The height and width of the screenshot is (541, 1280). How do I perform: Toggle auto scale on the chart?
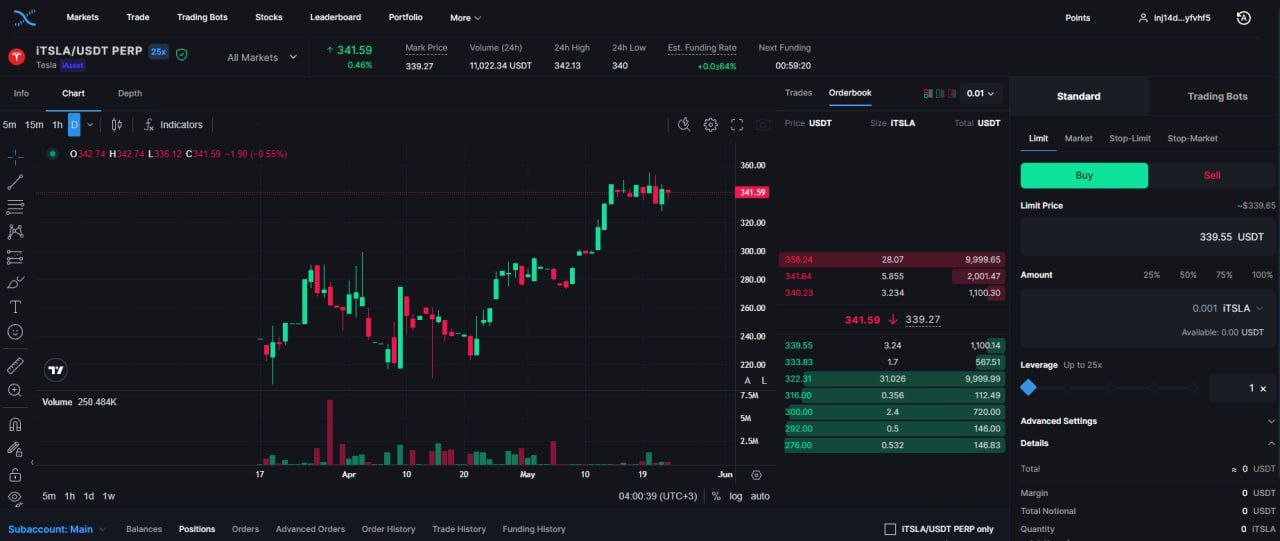pos(760,496)
